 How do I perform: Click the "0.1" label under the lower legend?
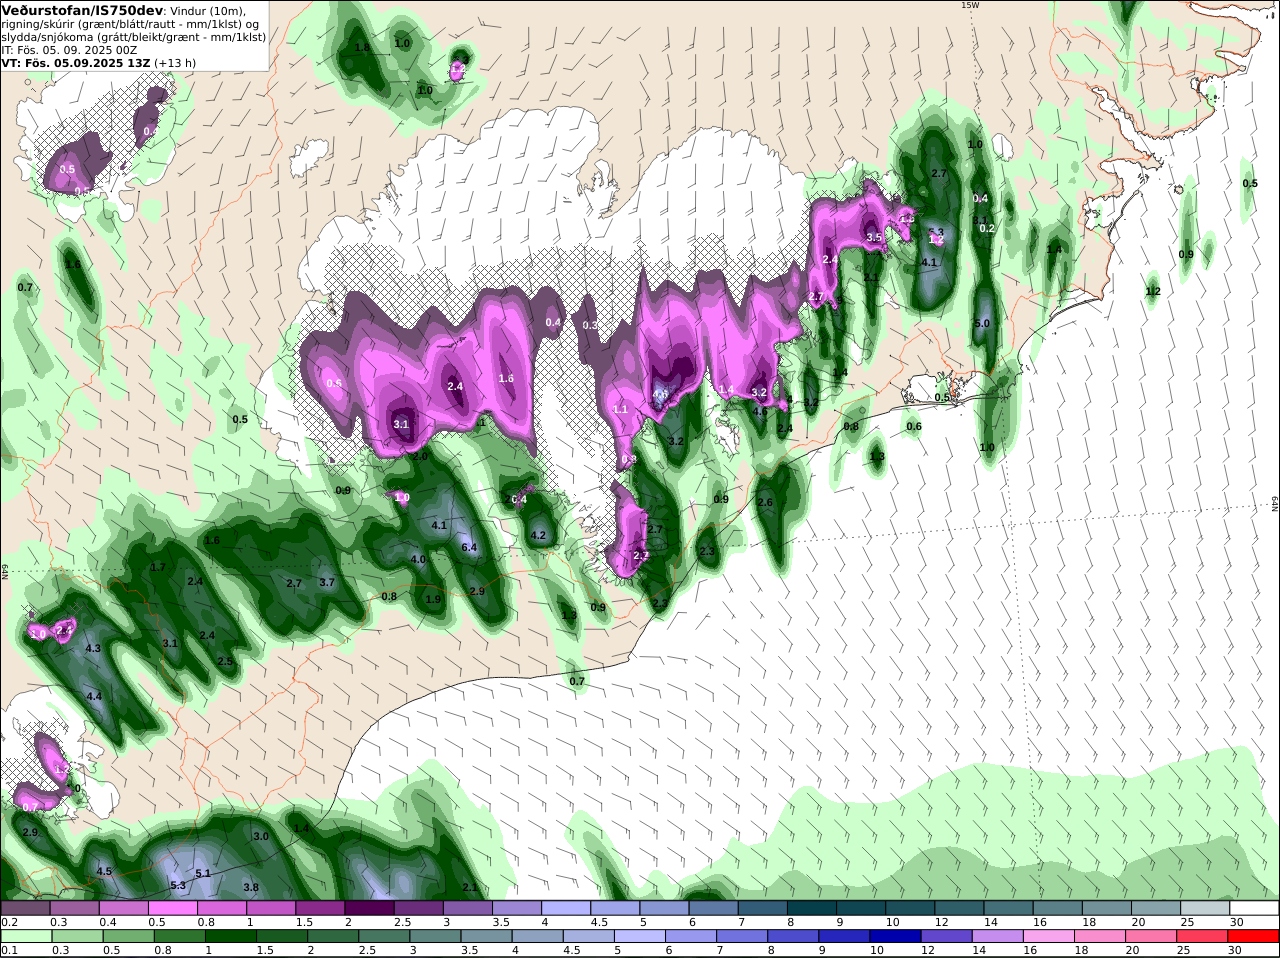[9, 951]
